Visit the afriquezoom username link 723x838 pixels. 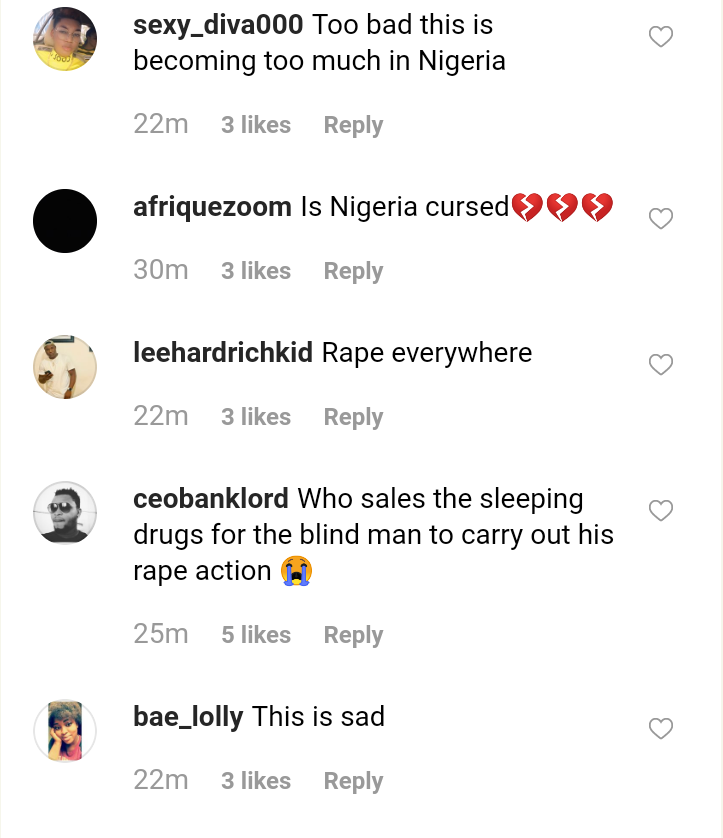tap(212, 207)
